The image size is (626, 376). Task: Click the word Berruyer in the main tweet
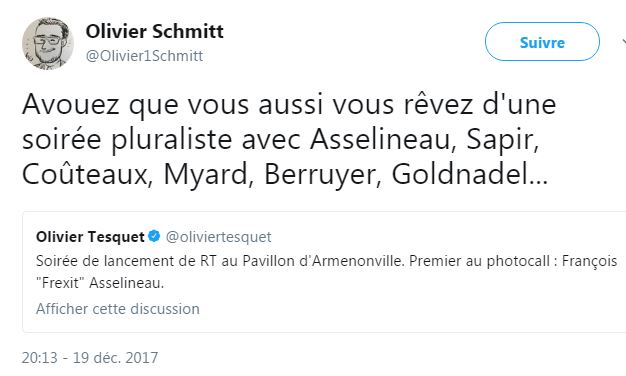pos(323,176)
